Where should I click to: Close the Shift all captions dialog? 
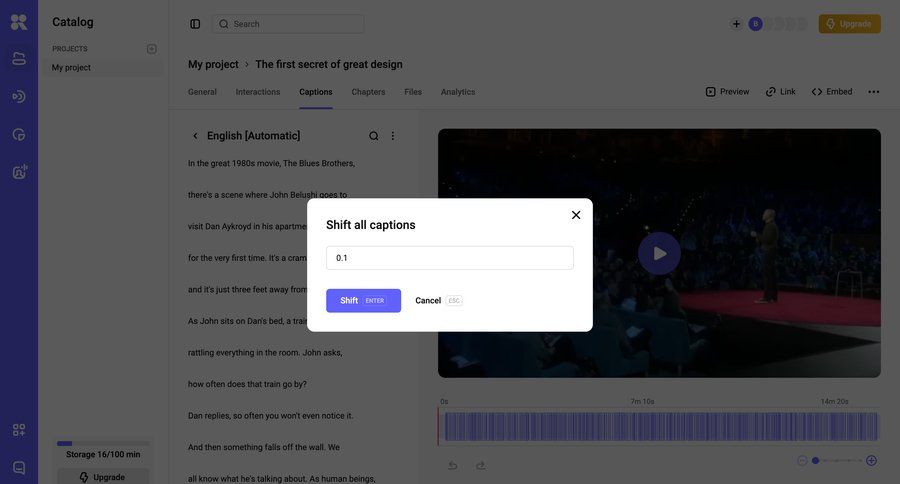(x=576, y=215)
